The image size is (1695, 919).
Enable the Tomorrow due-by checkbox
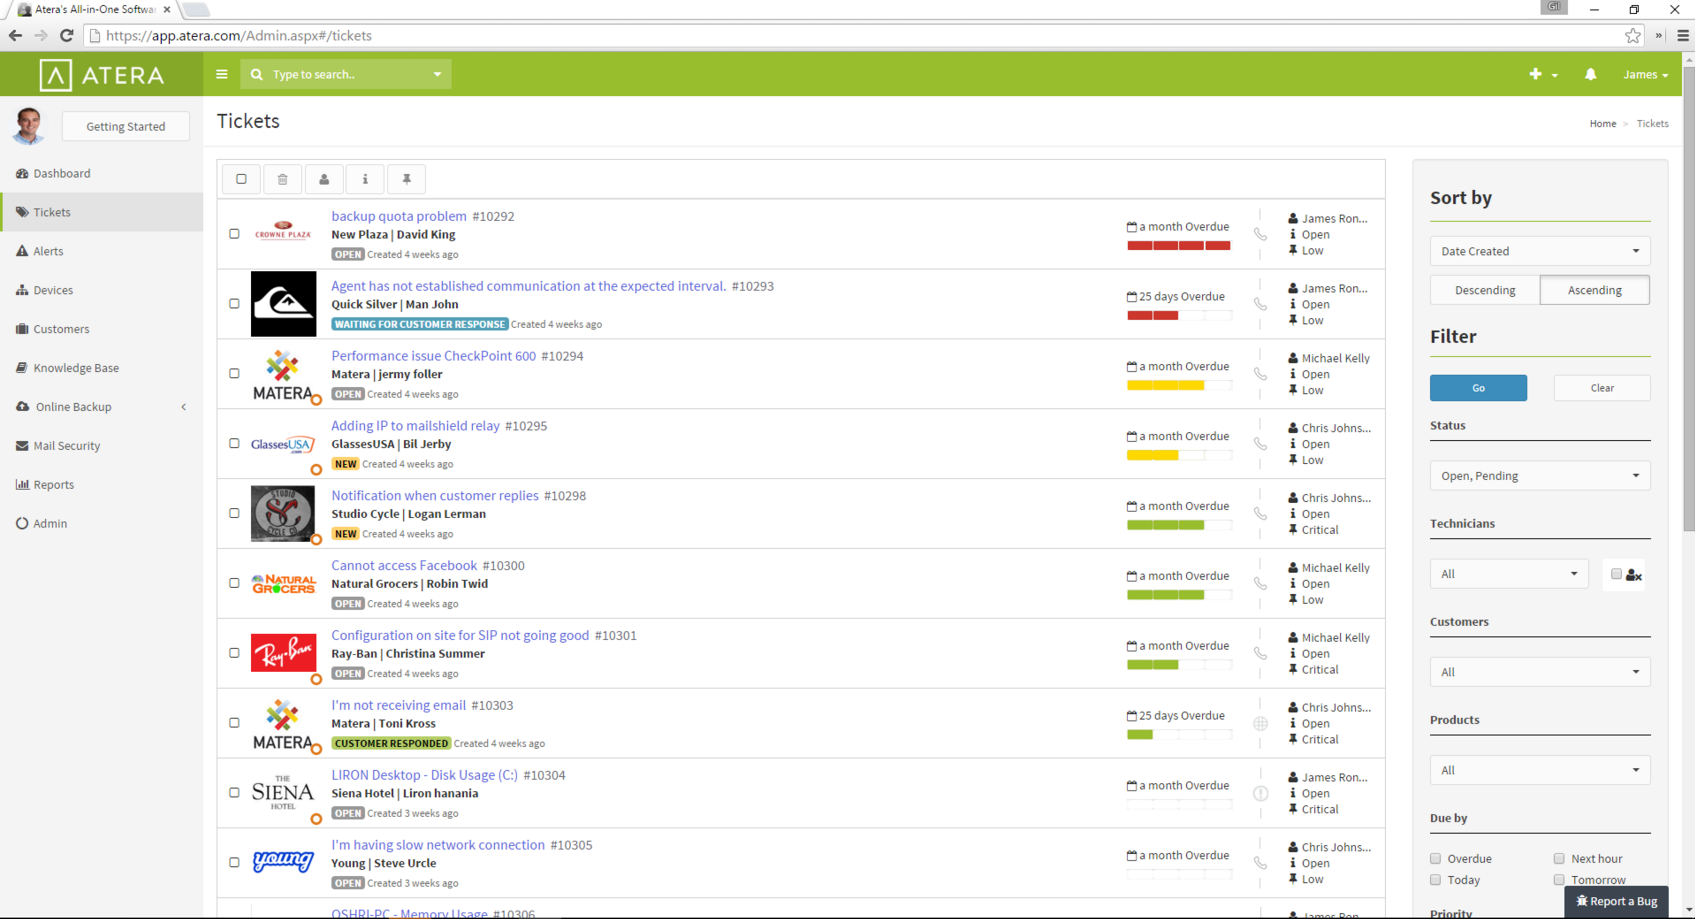(1559, 880)
